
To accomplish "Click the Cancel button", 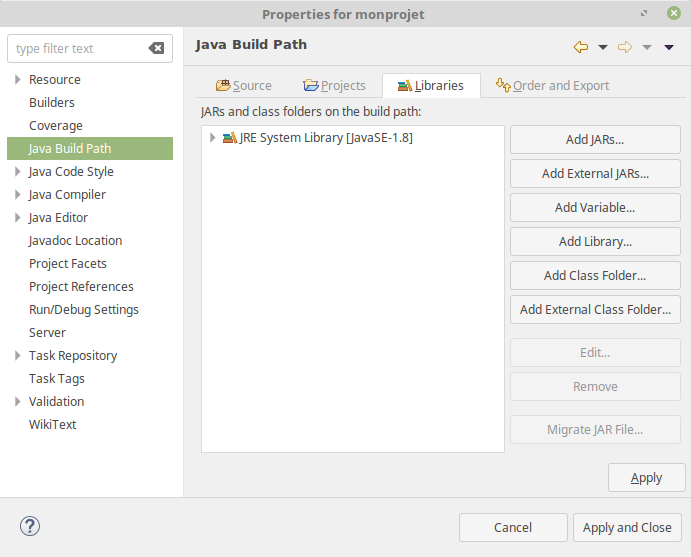I will pos(513,527).
